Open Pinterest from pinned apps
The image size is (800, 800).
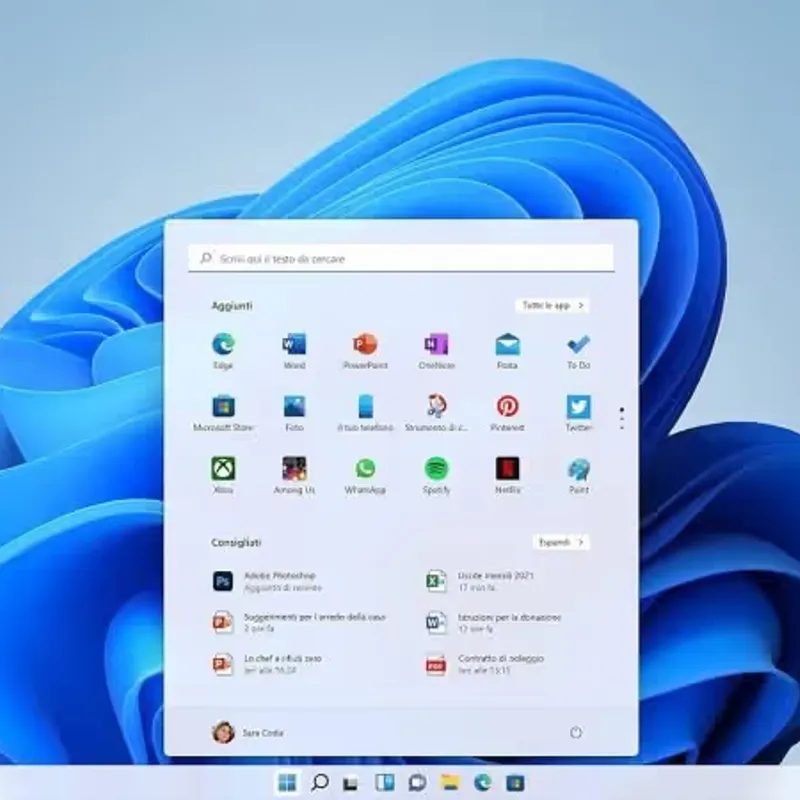coord(508,412)
